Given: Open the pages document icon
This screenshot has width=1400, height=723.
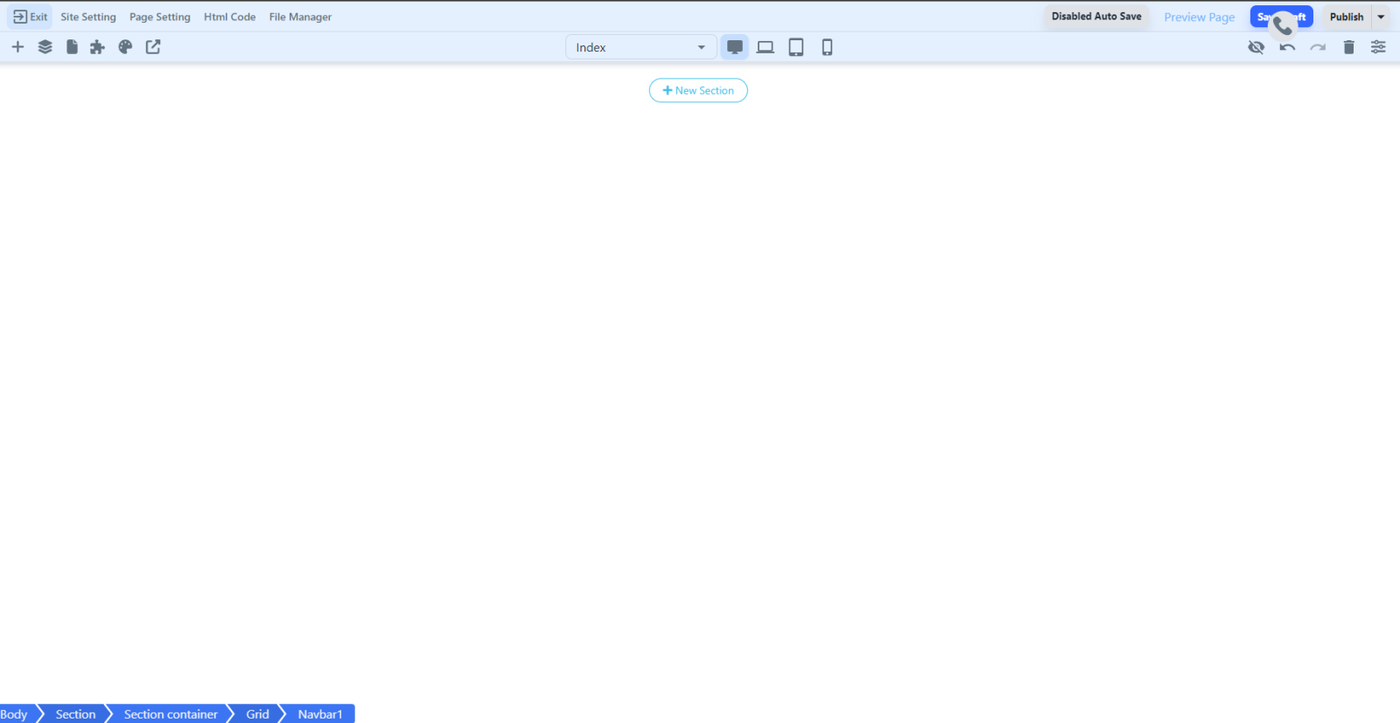Looking at the screenshot, I should [x=72, y=47].
